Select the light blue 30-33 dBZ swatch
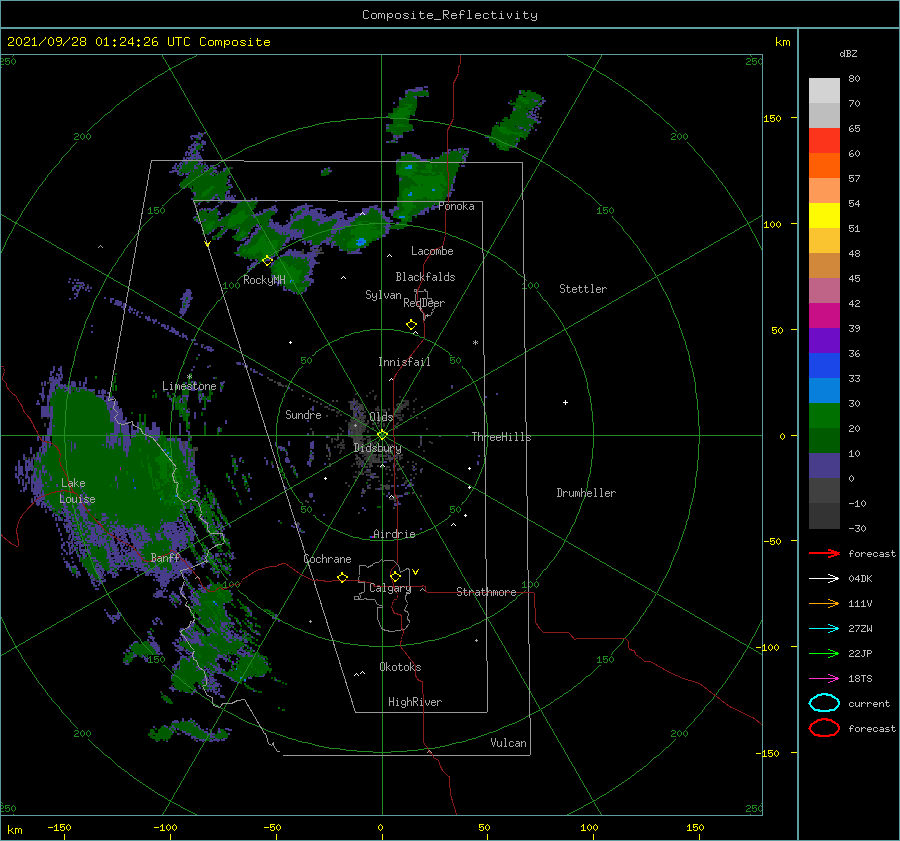Viewport: 900px width, 841px height. click(x=824, y=390)
